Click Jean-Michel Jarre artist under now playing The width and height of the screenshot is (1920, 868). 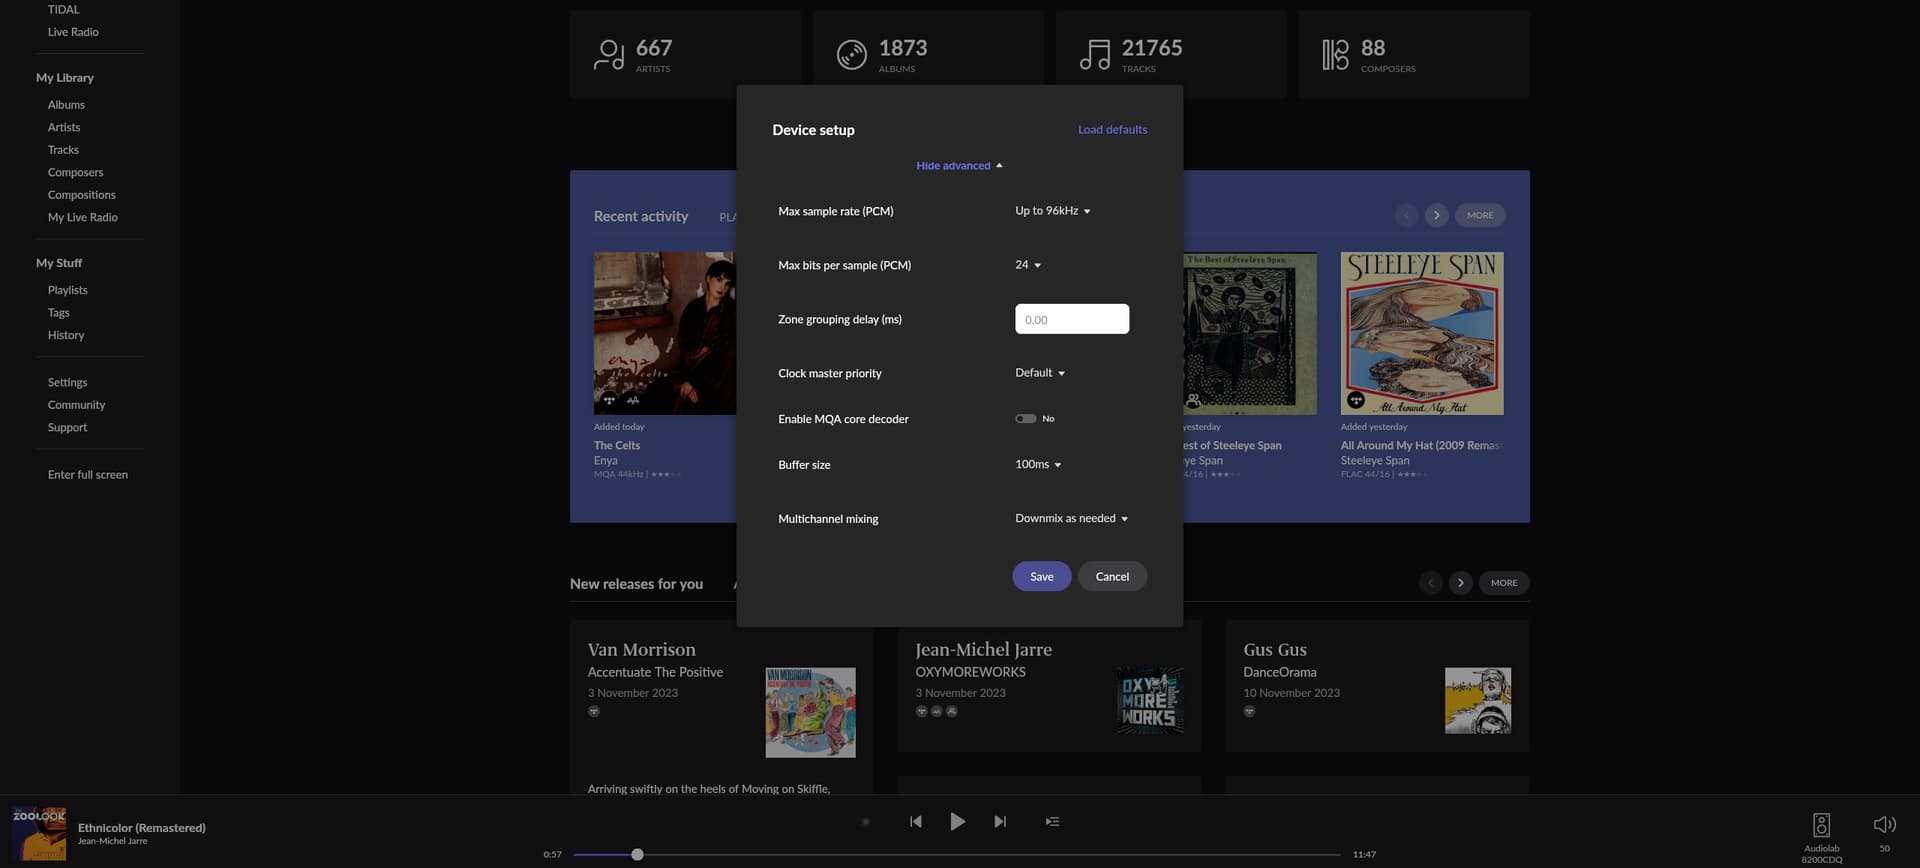[x=112, y=841]
